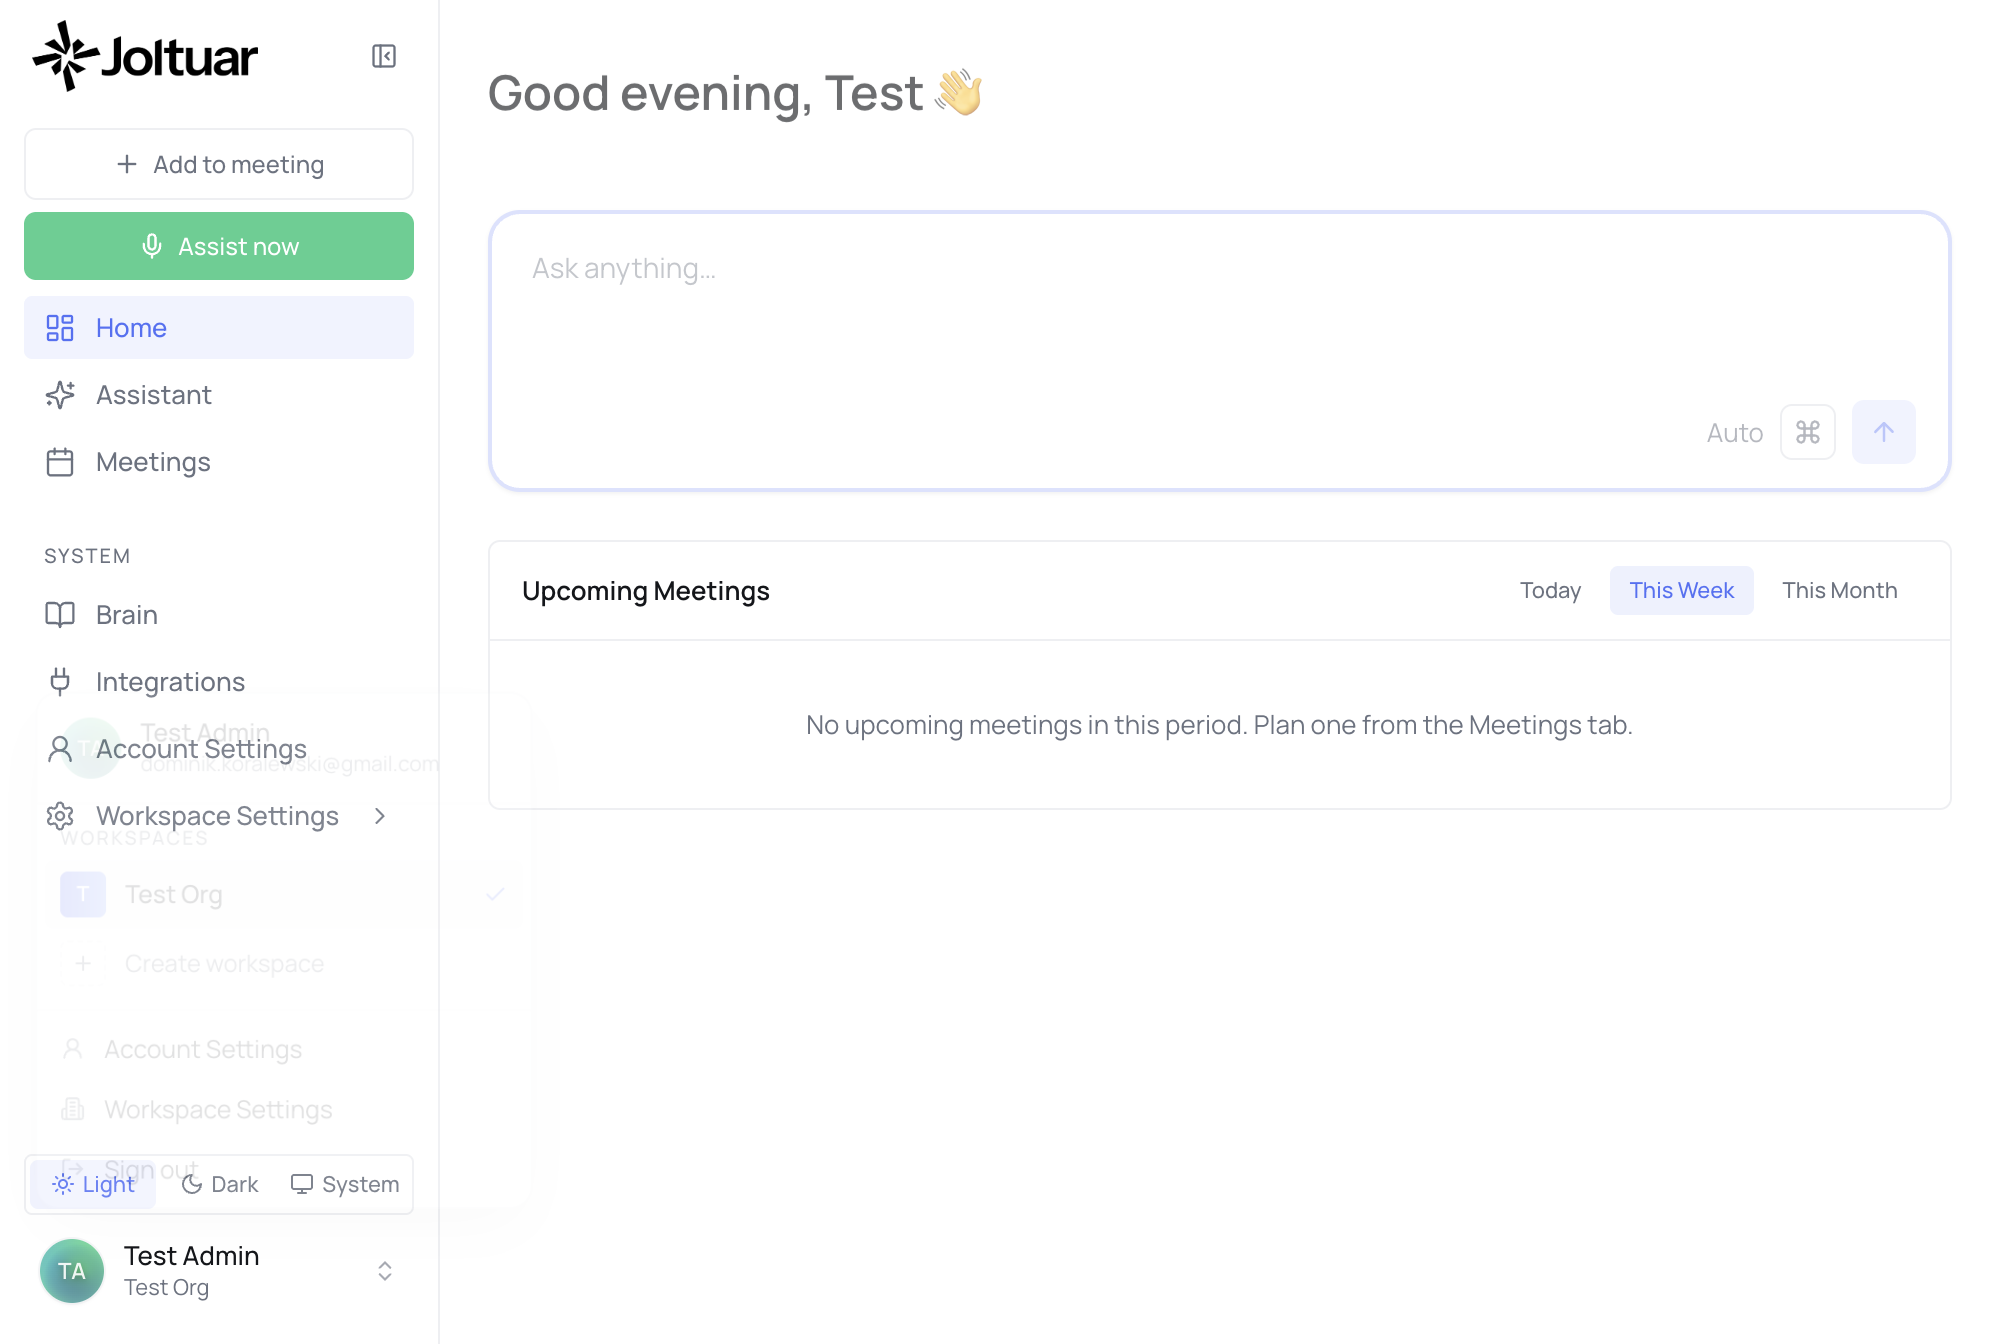Open Account Settings in System section
This screenshot has width=2000, height=1344.
point(219,749)
